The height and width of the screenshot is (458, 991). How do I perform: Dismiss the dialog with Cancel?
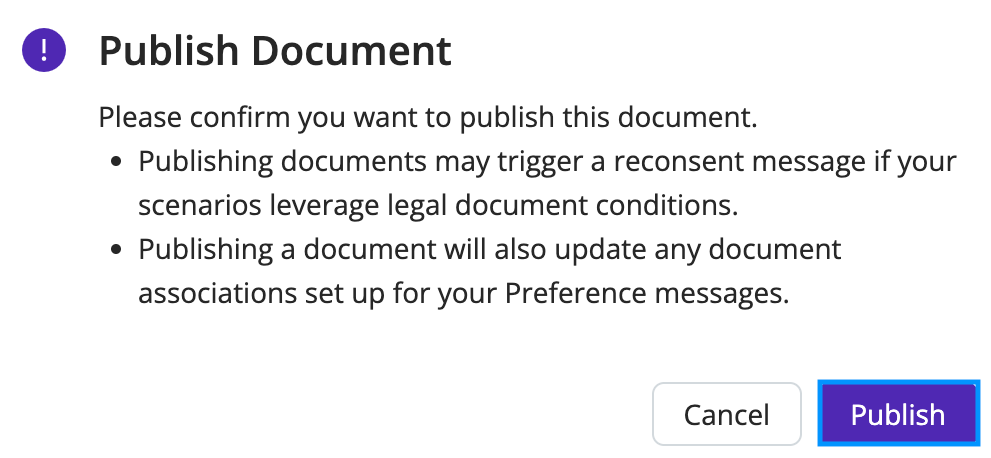727,414
